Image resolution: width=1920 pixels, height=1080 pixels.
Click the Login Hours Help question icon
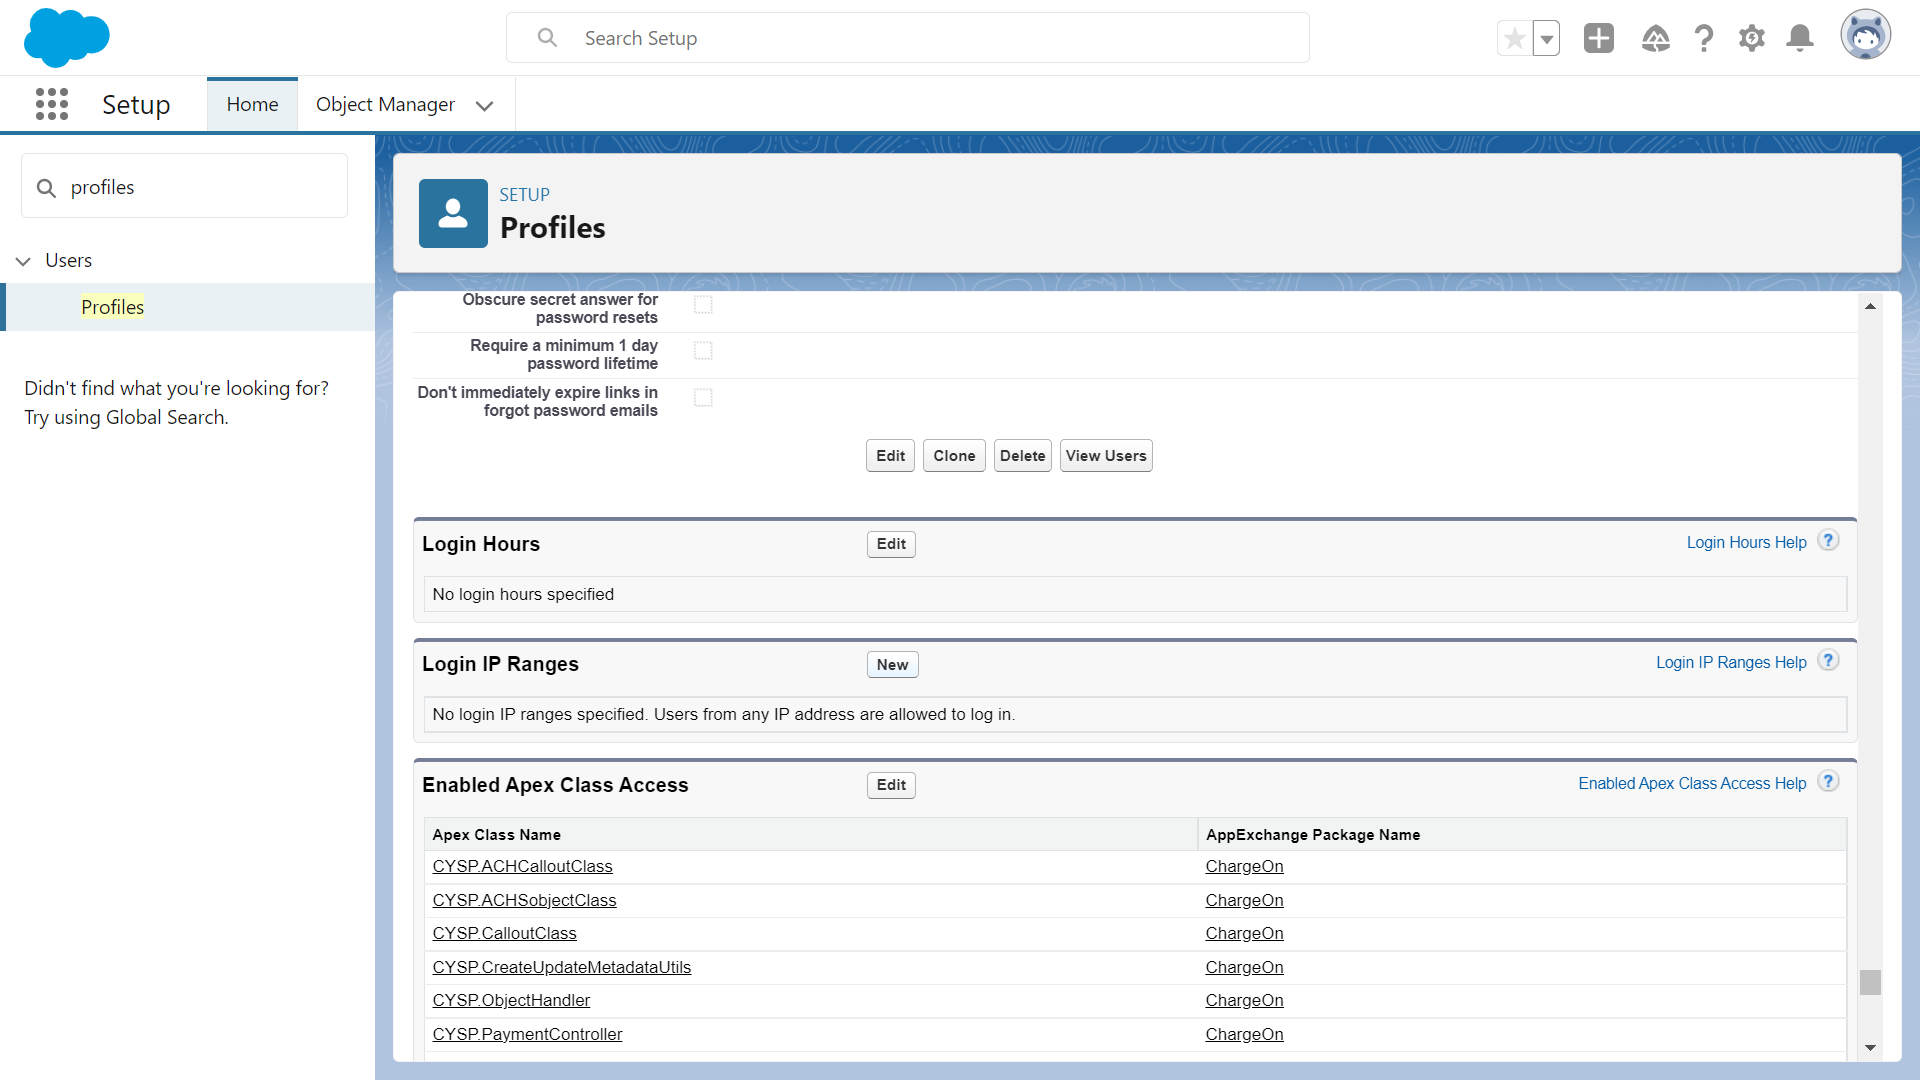(1828, 541)
